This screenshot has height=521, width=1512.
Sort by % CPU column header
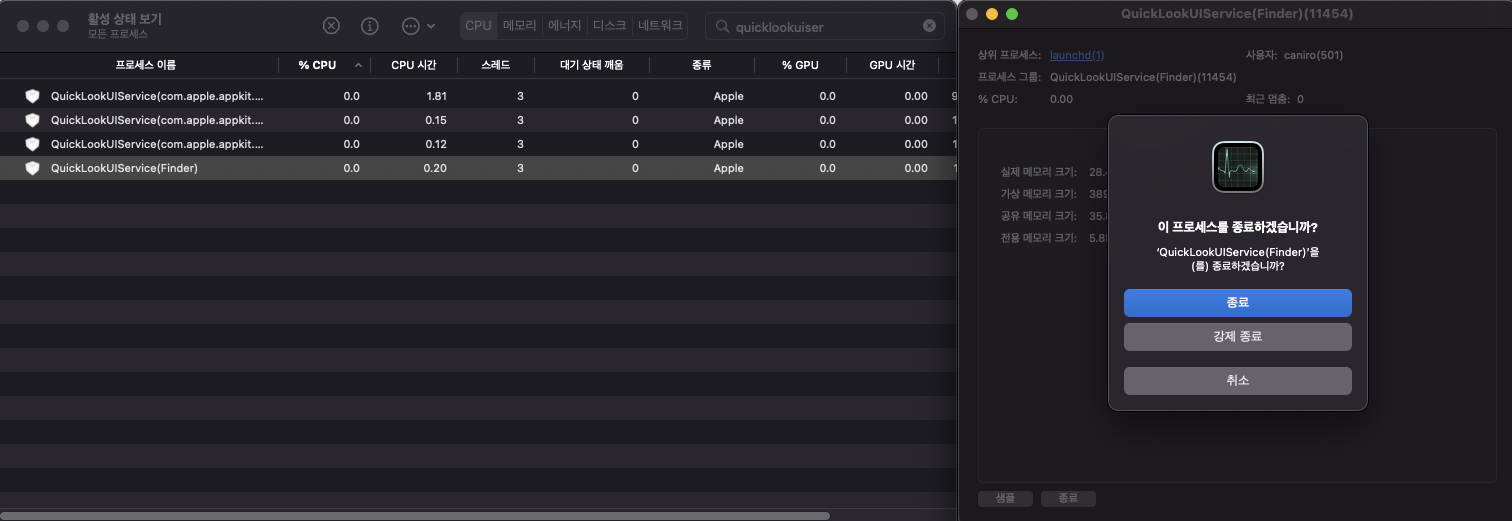(x=318, y=65)
